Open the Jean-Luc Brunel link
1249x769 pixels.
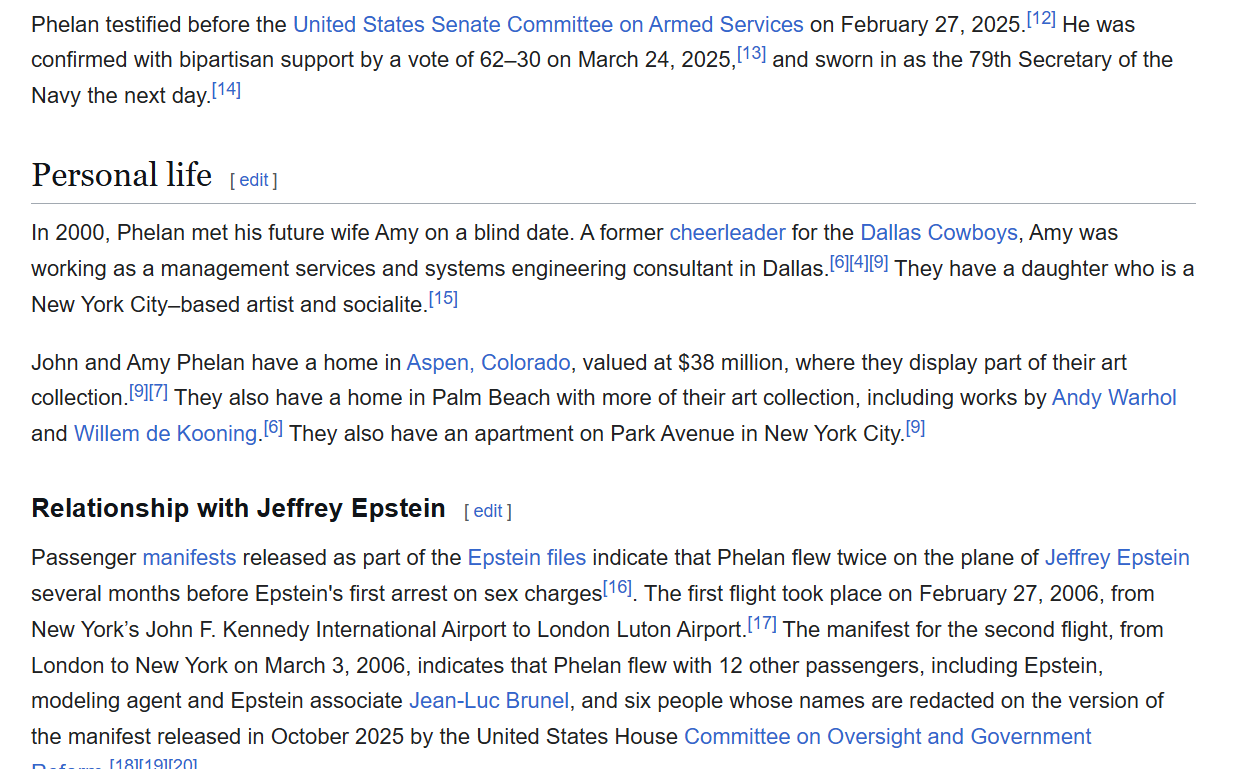pyautogui.click(x=489, y=701)
